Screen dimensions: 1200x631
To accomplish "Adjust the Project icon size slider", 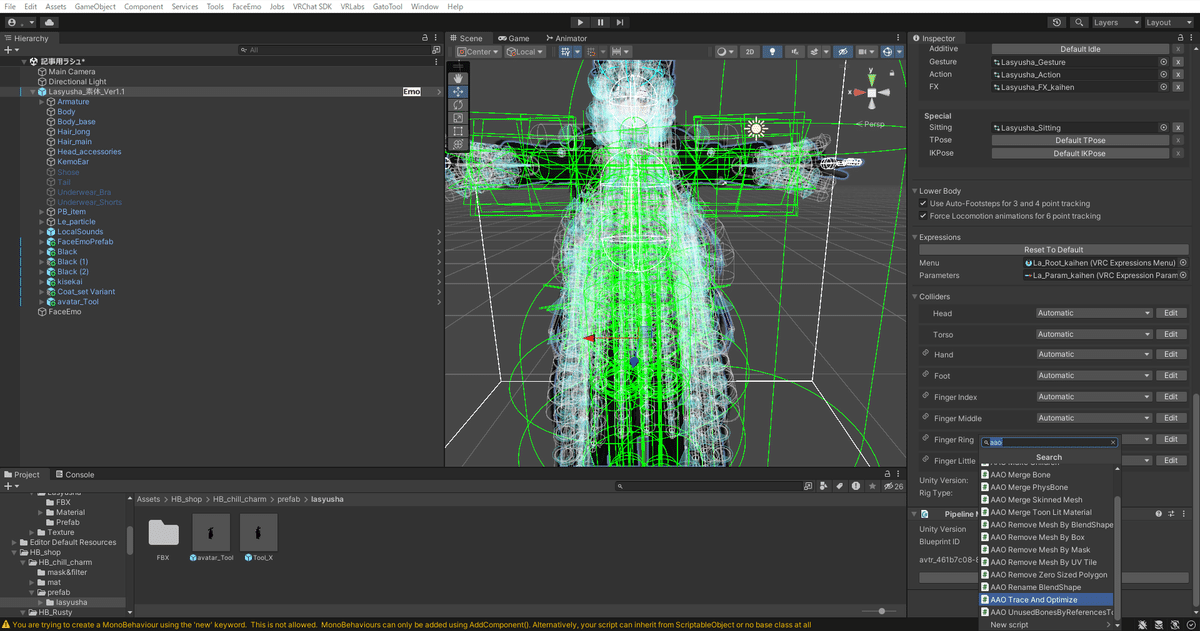I will tap(881, 611).
